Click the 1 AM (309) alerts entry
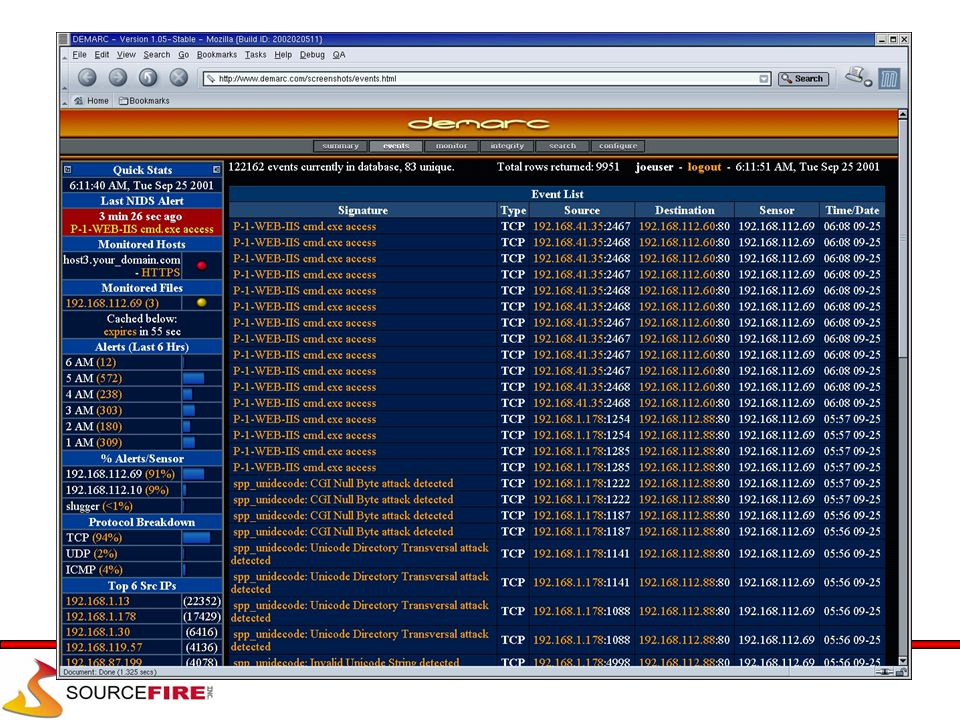Image resolution: width=960 pixels, height=720 pixels. pyautogui.click(x=94, y=442)
